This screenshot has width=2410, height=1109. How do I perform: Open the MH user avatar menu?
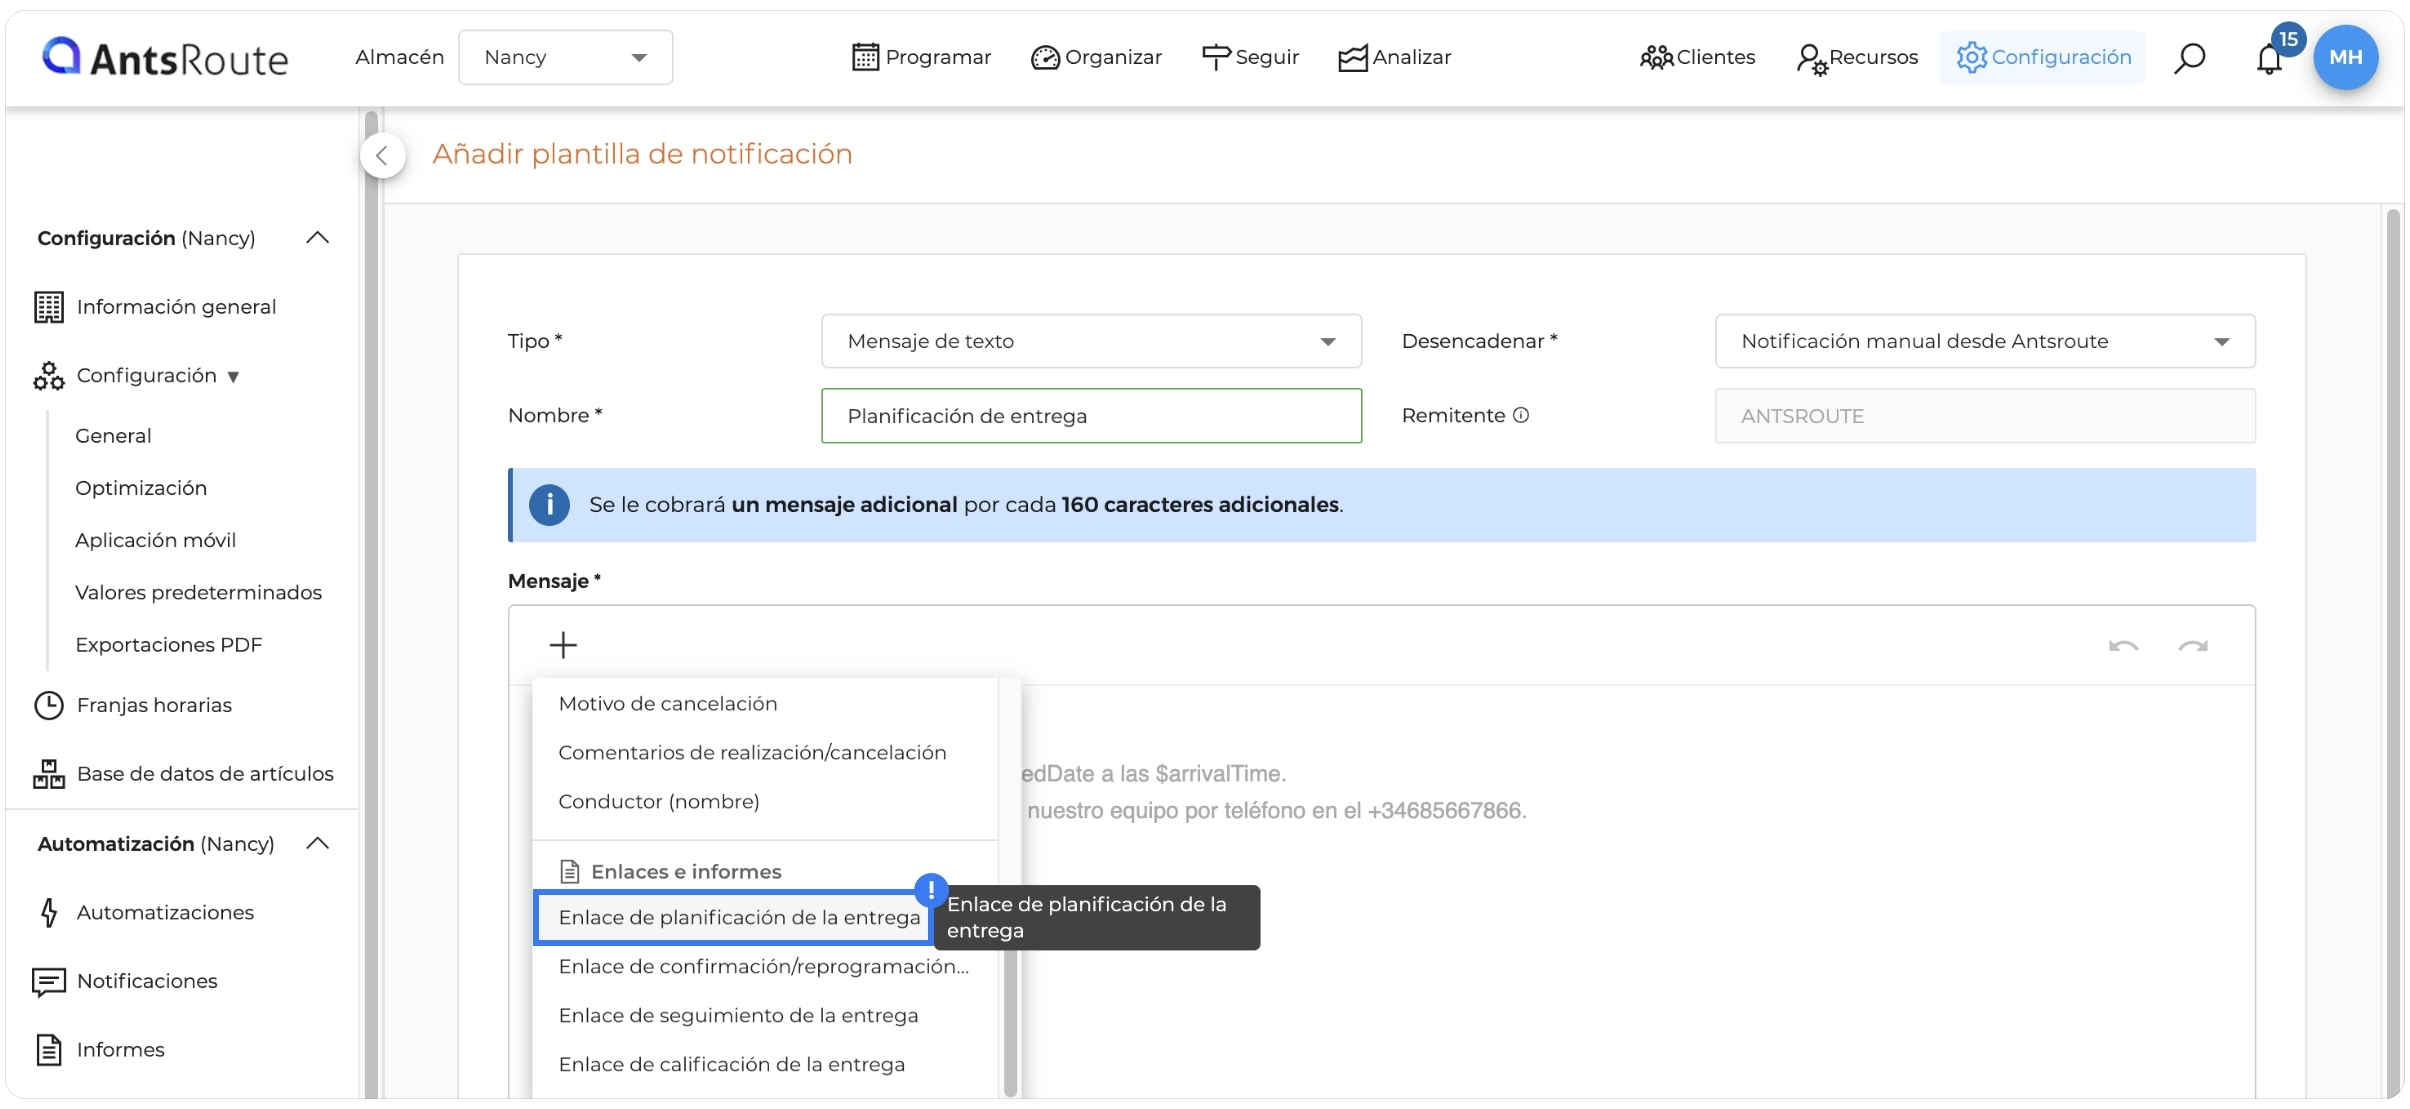[2345, 57]
